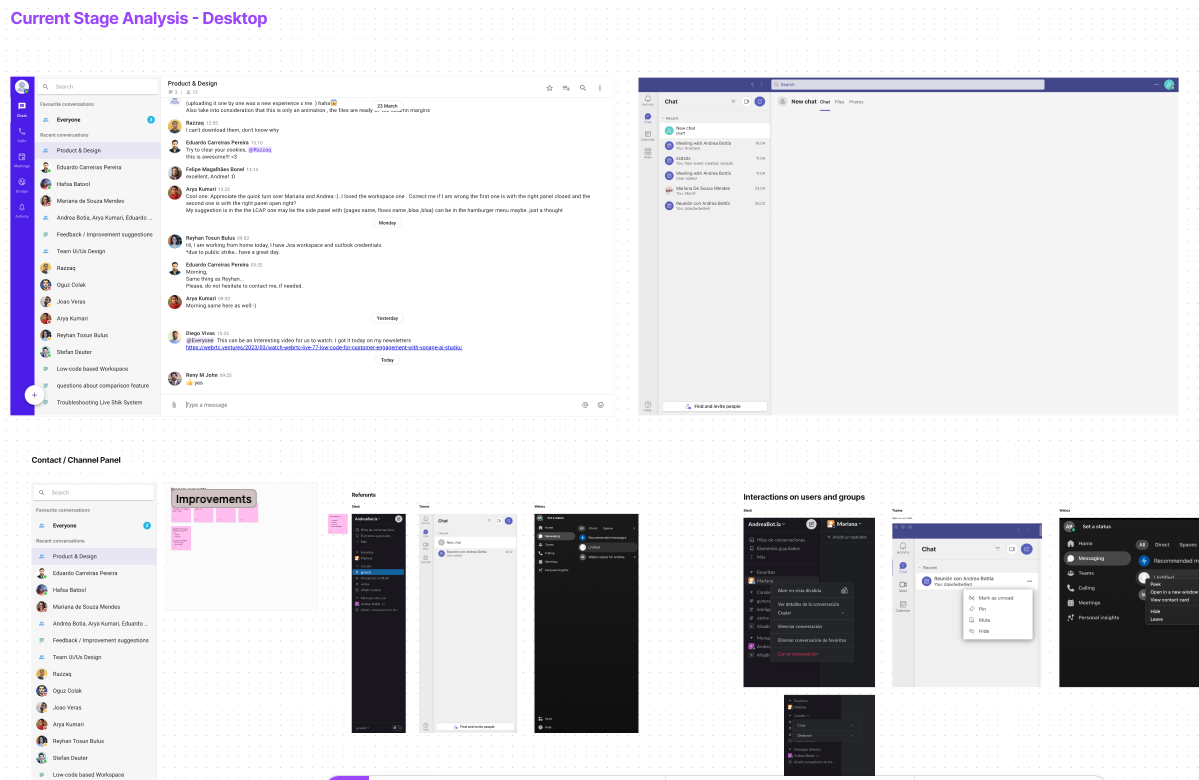The width and height of the screenshot is (1199, 780).
Task: Switch to Files tab in large Teams mockup
Action: (840, 102)
